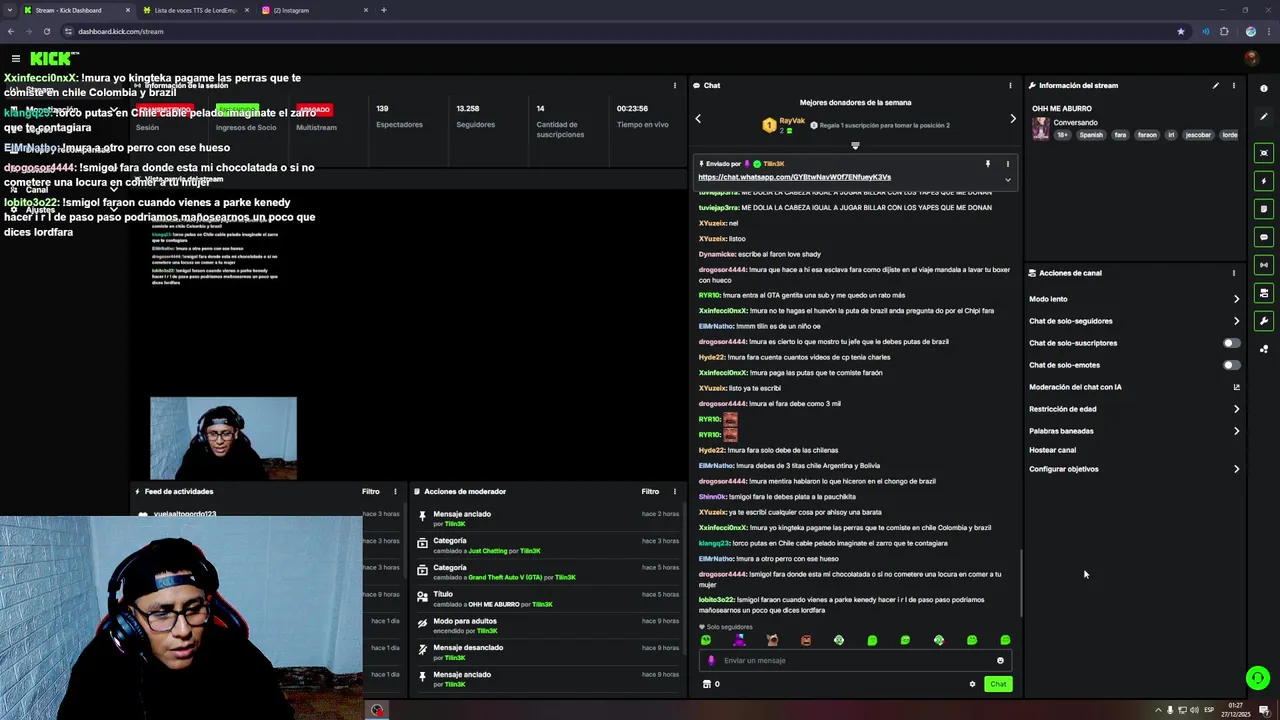The width and height of the screenshot is (1280, 720).
Task: Open stream information panel options menu
Action: 1233,85
